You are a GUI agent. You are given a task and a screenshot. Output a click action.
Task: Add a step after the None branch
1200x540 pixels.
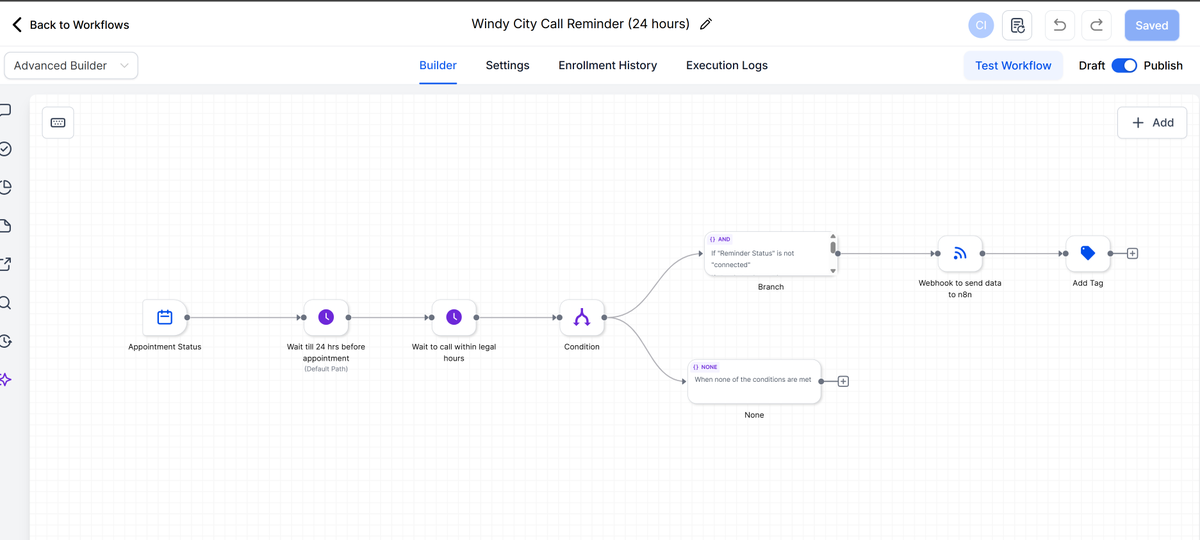[x=843, y=381]
